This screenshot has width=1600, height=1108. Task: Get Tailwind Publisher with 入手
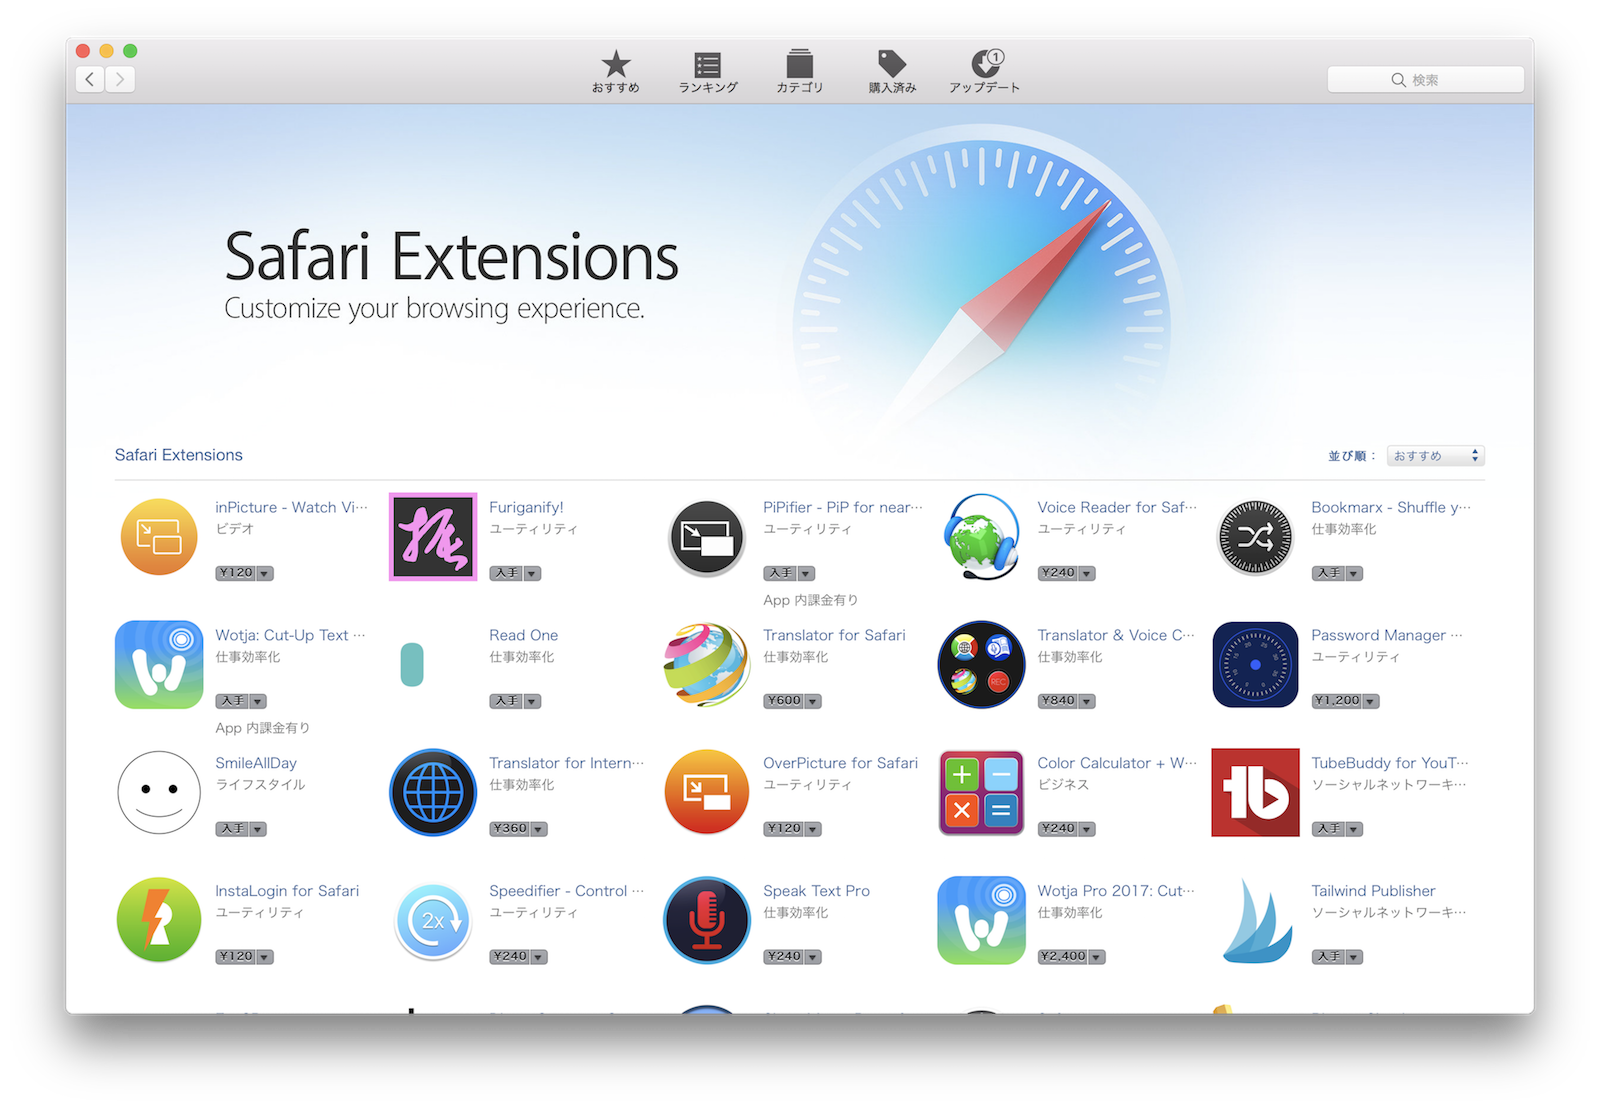1328,957
